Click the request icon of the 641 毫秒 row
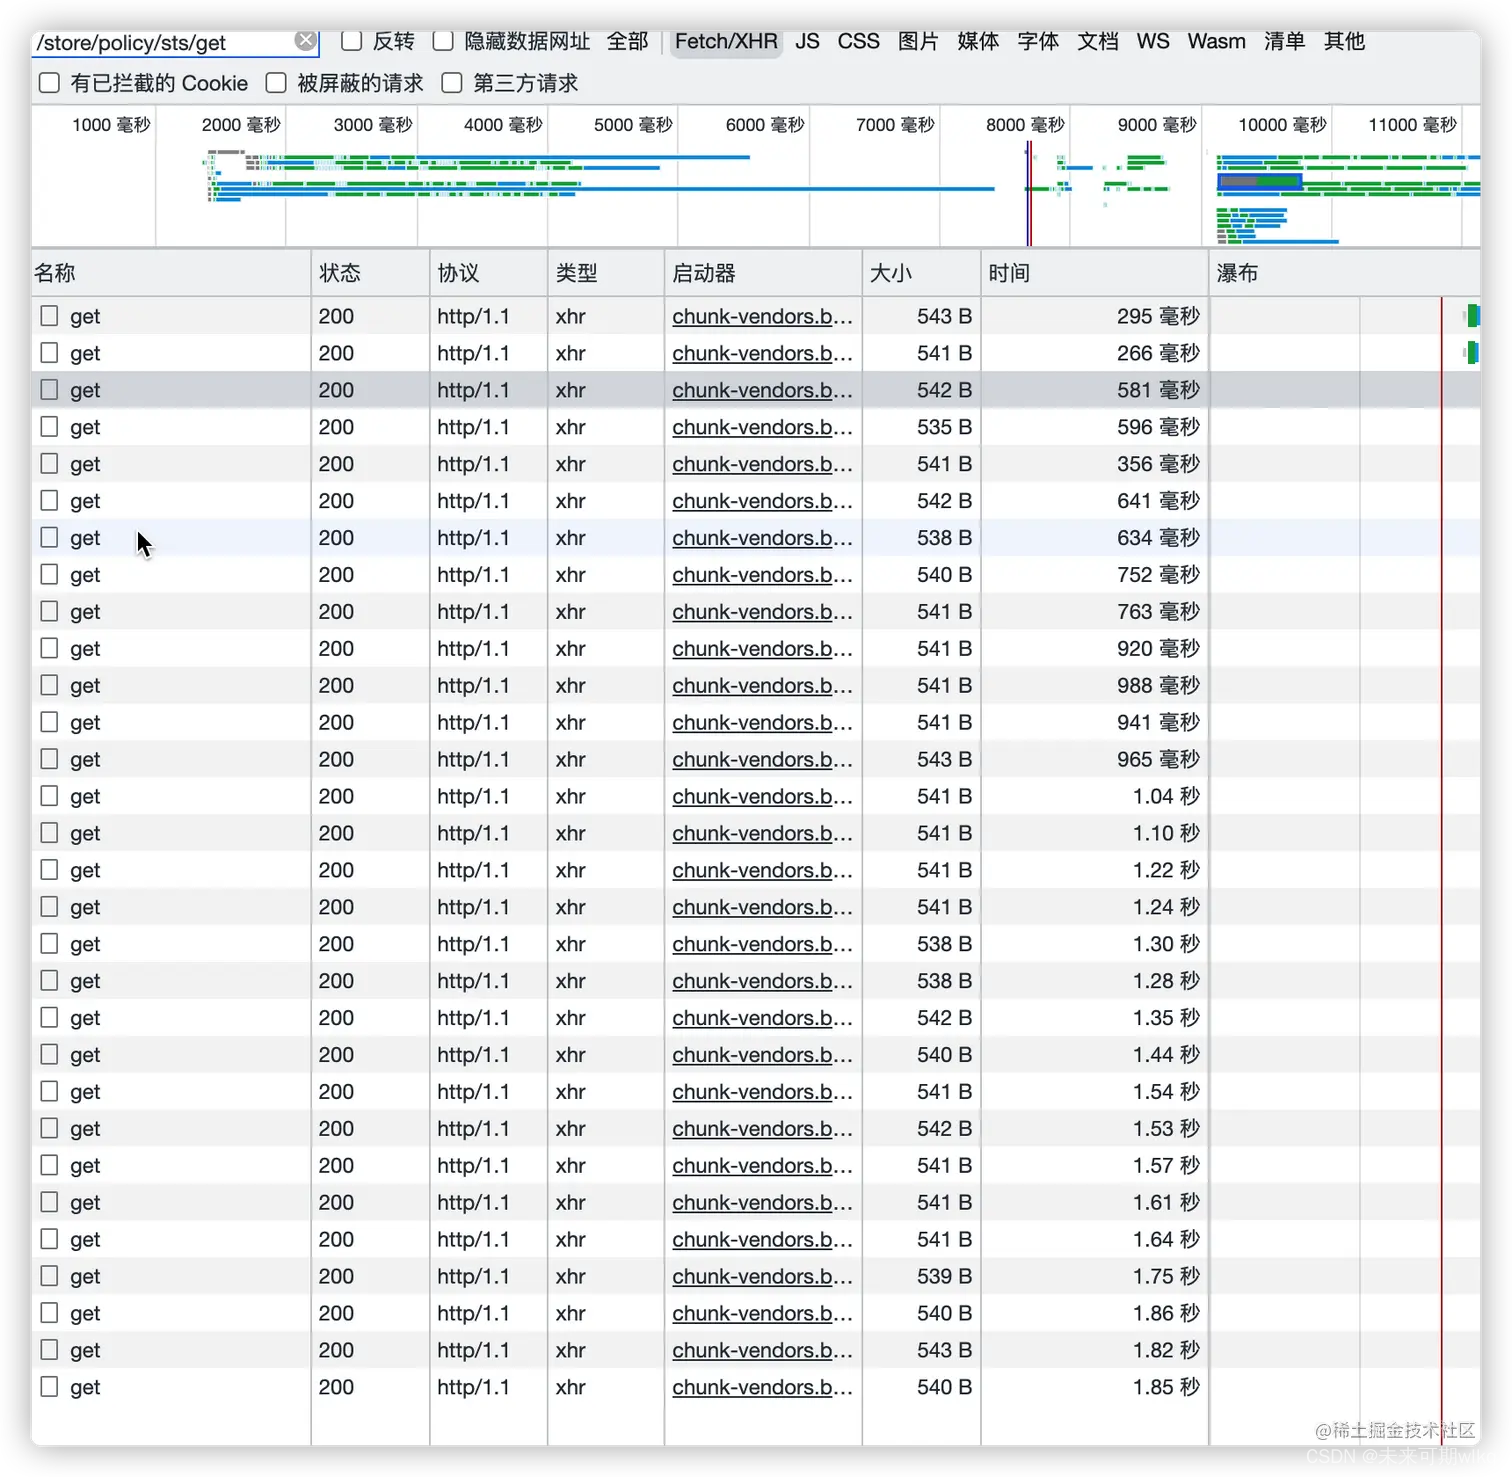 (x=49, y=501)
